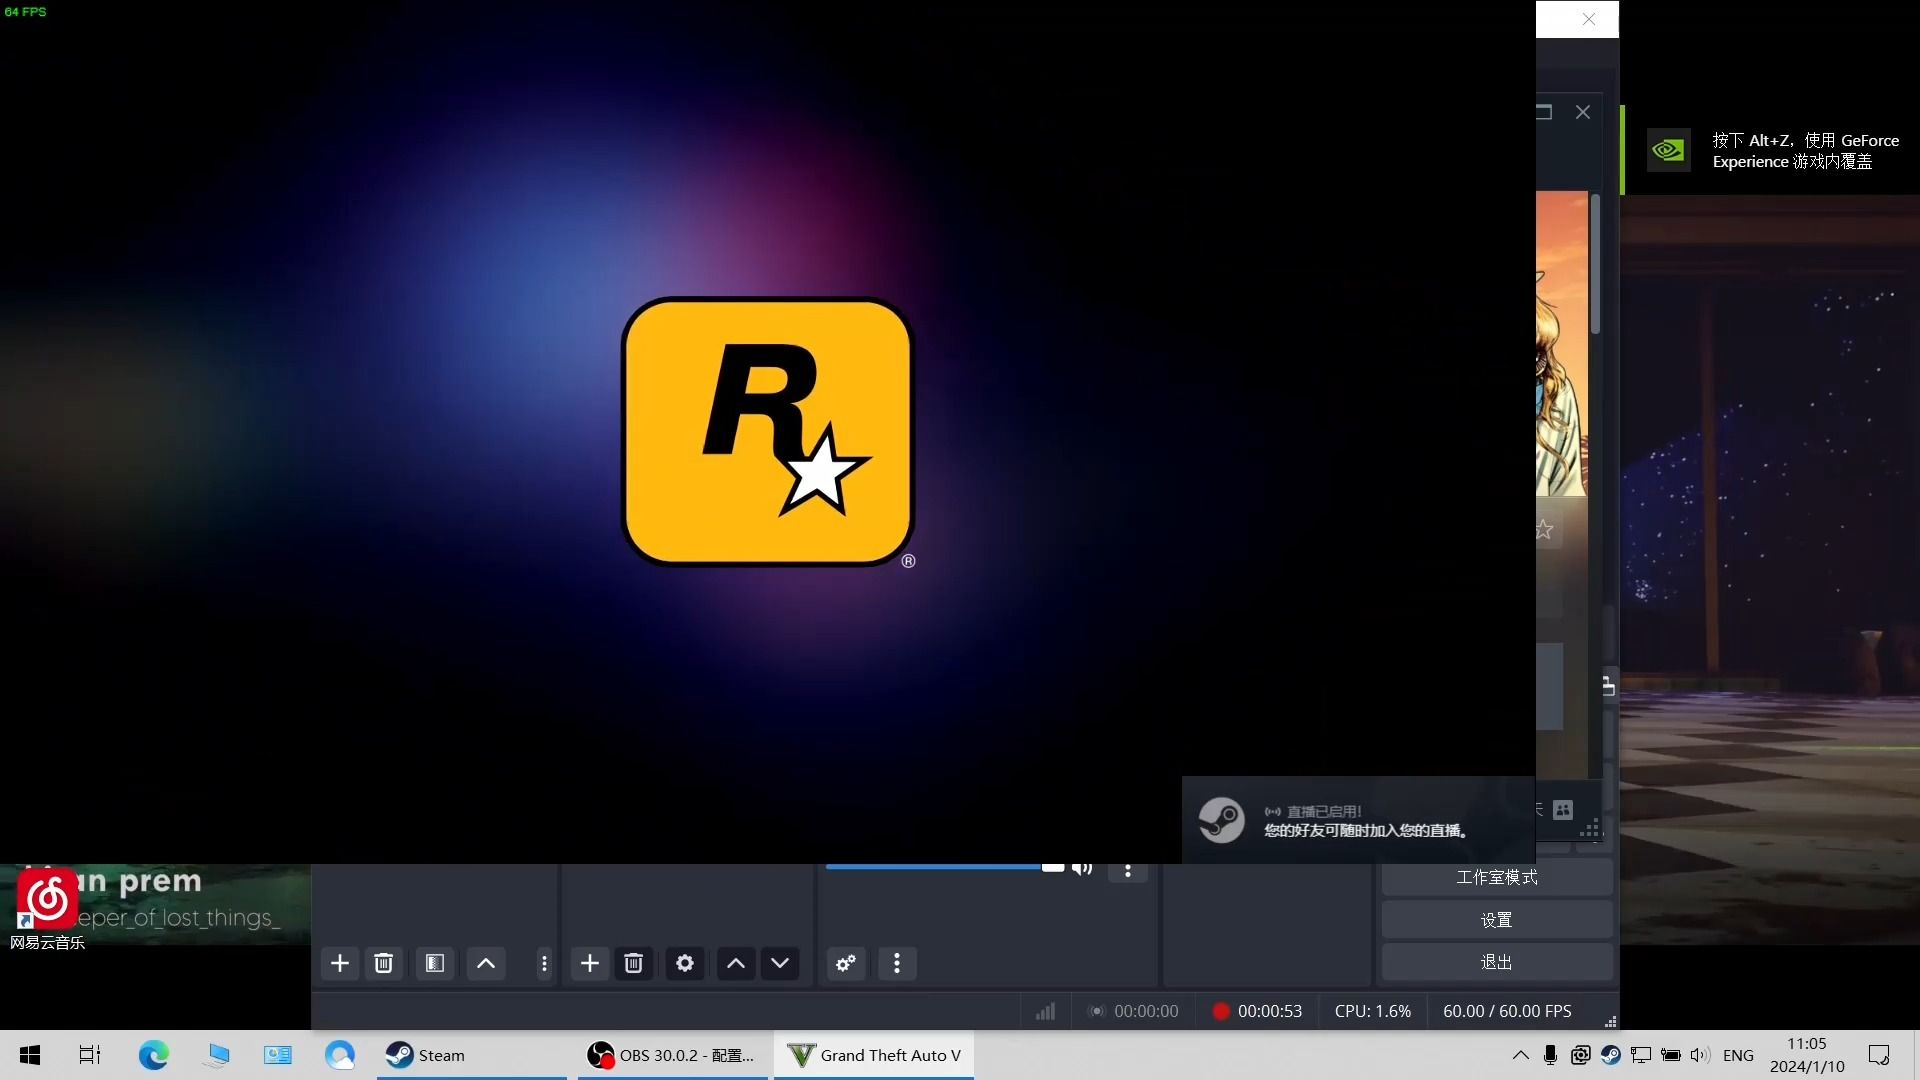The width and height of the screenshot is (1920, 1080).
Task: Mute audio mixer speaker icon
Action: pyautogui.click(x=1081, y=868)
